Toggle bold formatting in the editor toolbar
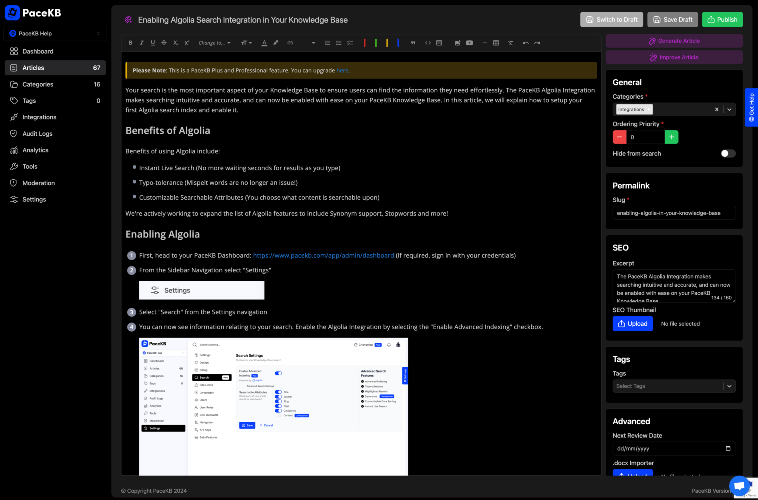This screenshot has width=758, height=500. pos(131,43)
